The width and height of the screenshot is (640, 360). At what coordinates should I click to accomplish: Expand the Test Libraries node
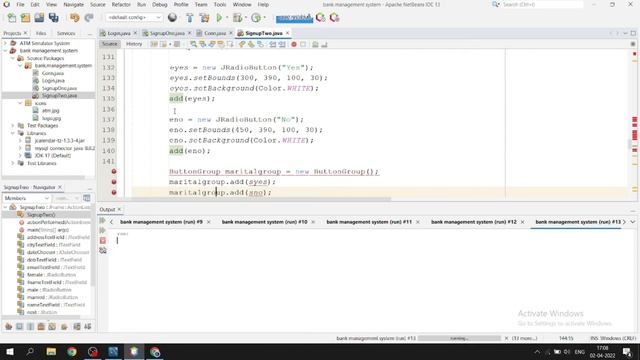tap(13, 163)
